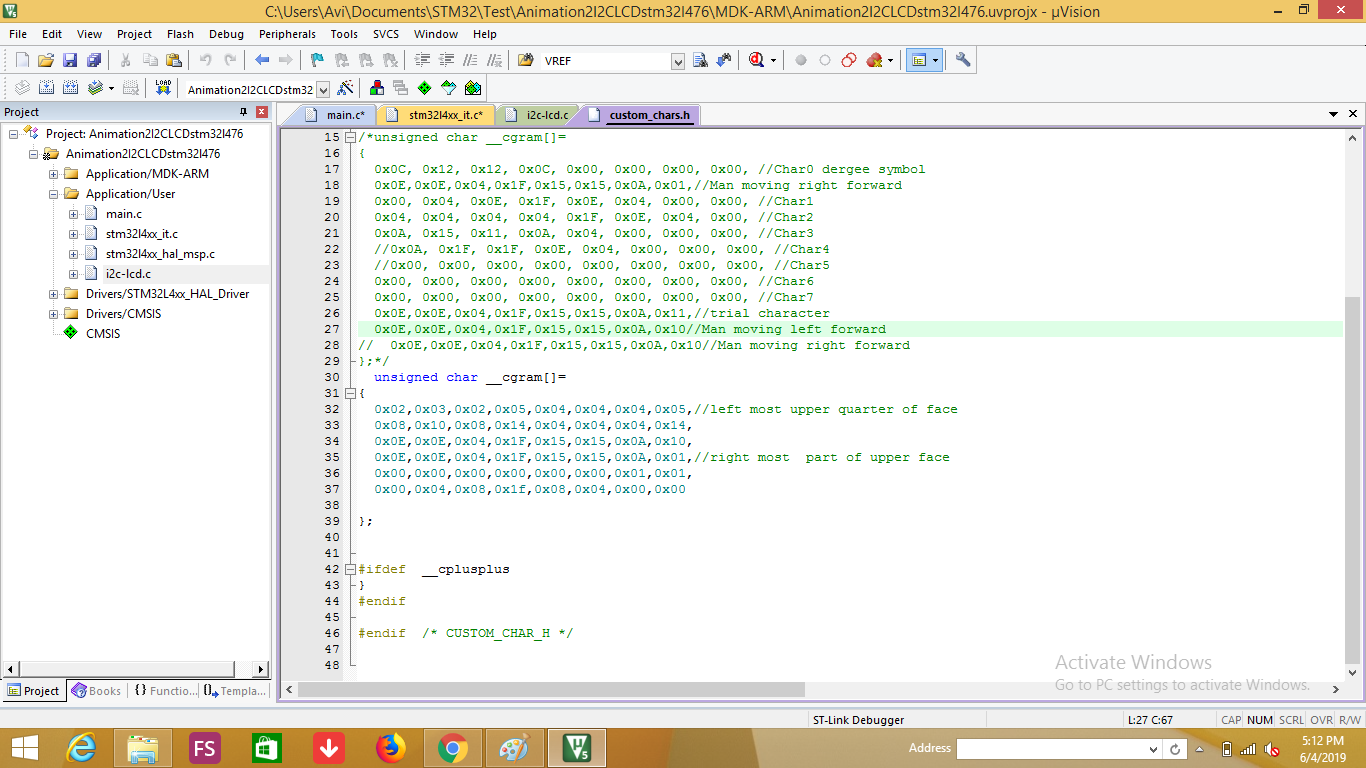Open Manage Run-Time Environment green diamond icon

425,88
